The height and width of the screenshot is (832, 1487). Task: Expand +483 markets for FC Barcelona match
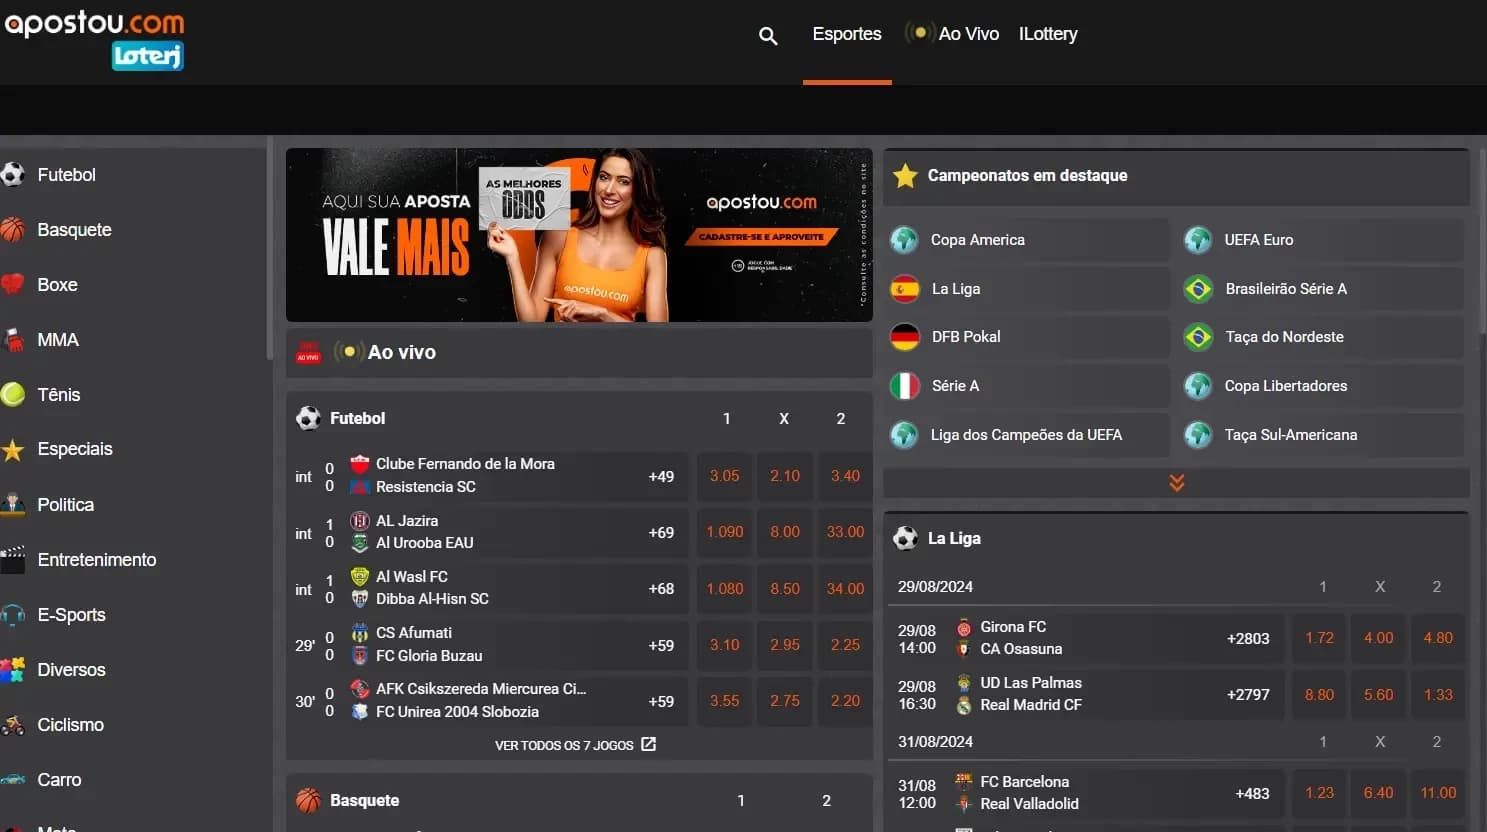point(1252,793)
